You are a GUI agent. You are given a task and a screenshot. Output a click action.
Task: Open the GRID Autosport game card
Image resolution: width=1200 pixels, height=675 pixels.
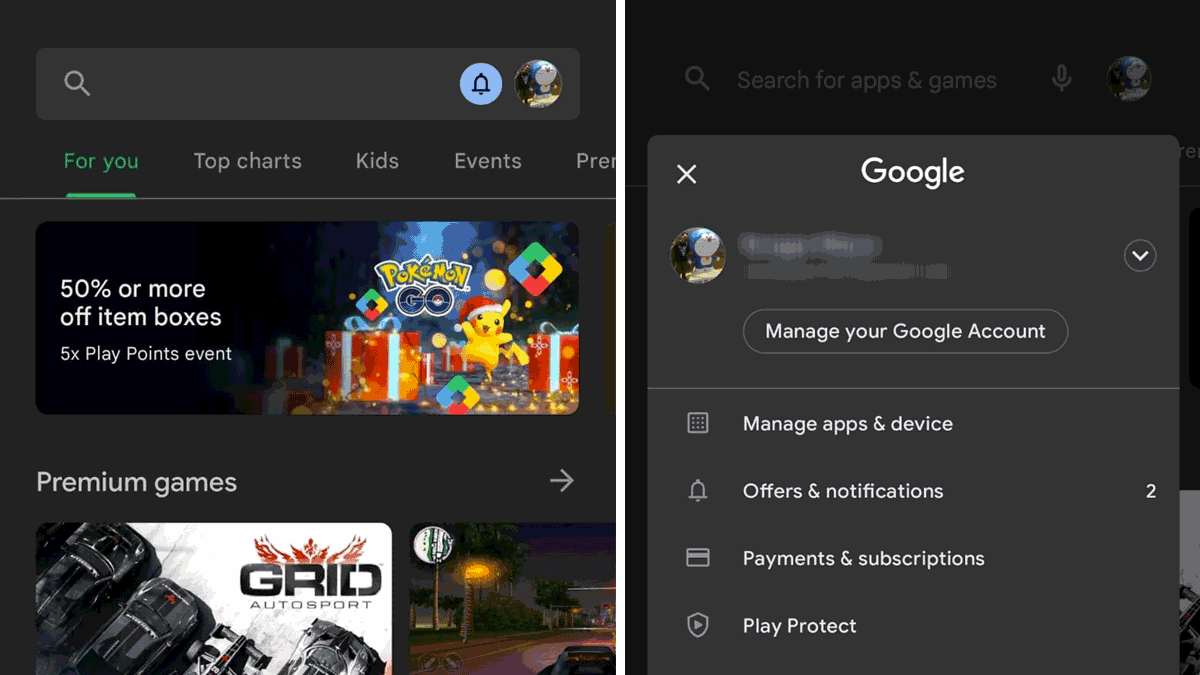[214, 599]
